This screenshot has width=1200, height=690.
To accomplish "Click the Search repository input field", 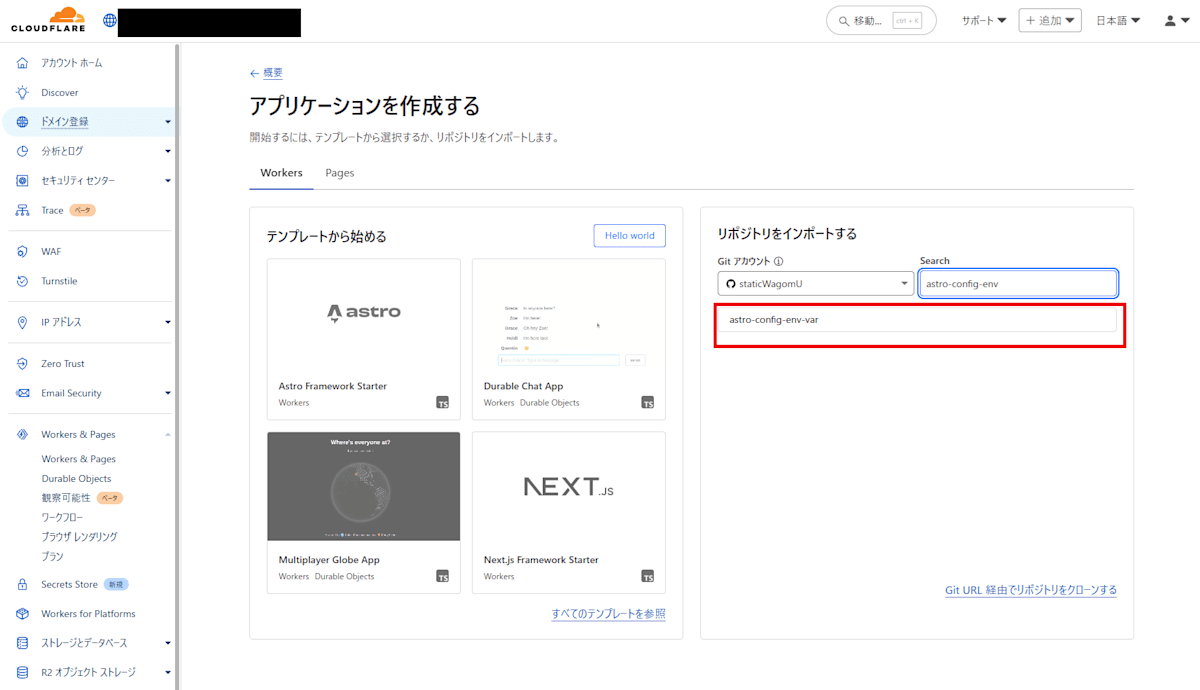I will click(1018, 284).
